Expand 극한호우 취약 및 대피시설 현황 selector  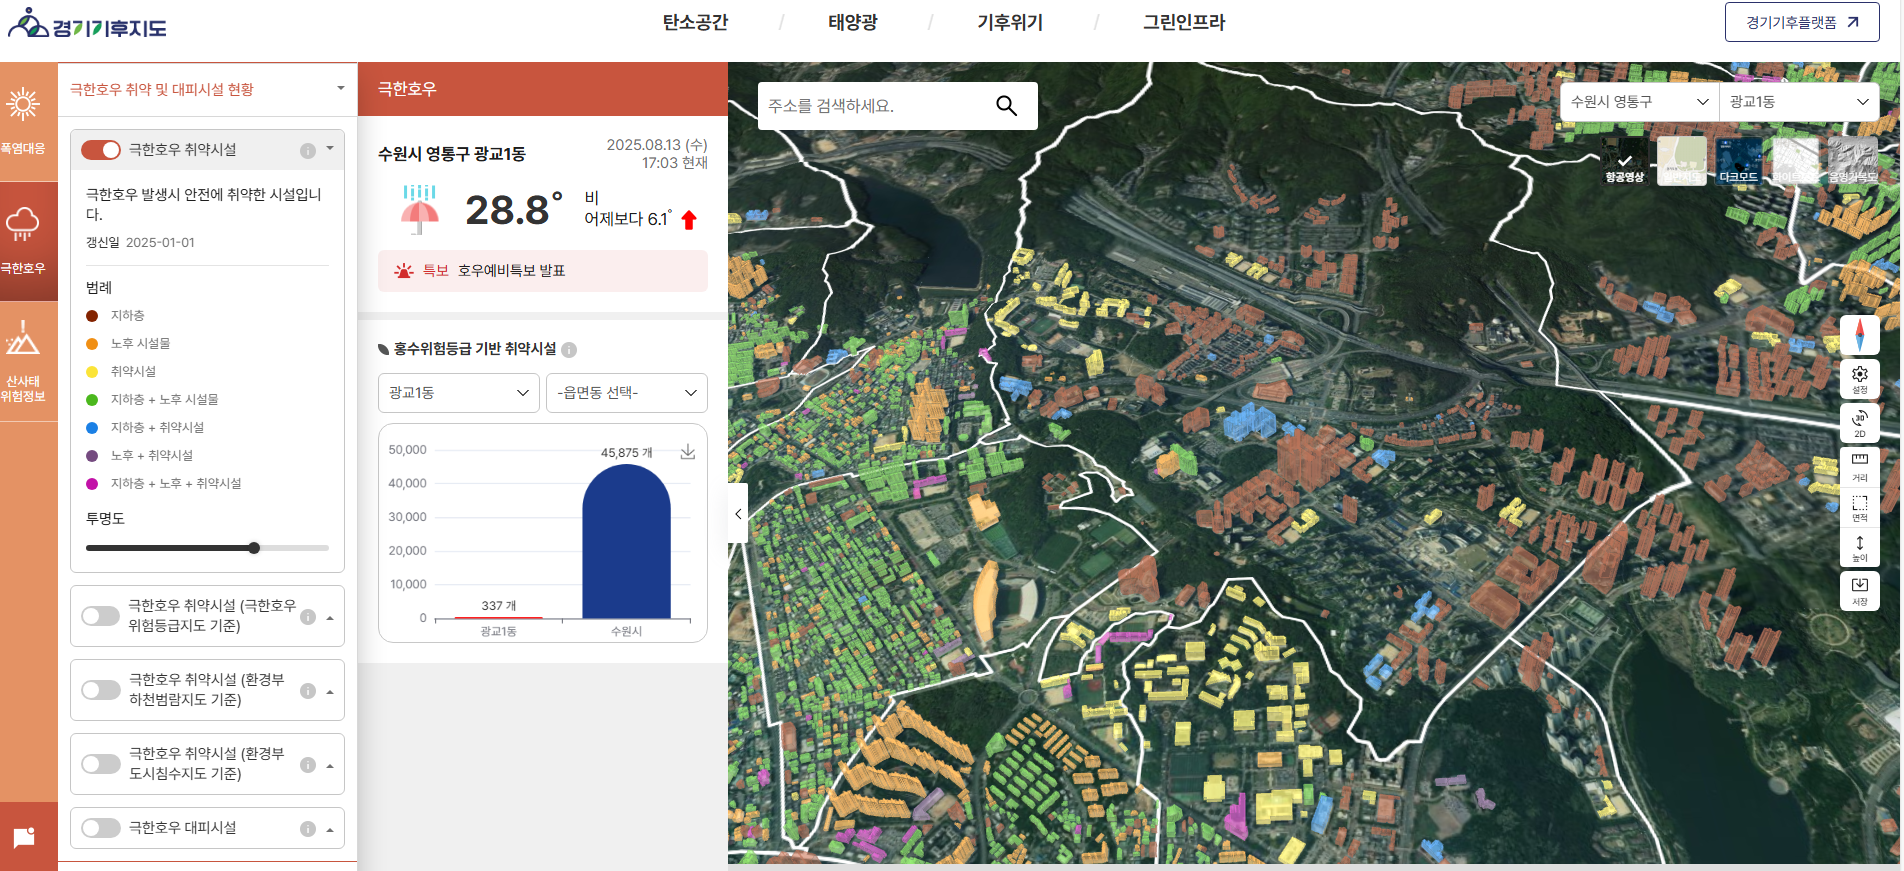click(x=207, y=89)
